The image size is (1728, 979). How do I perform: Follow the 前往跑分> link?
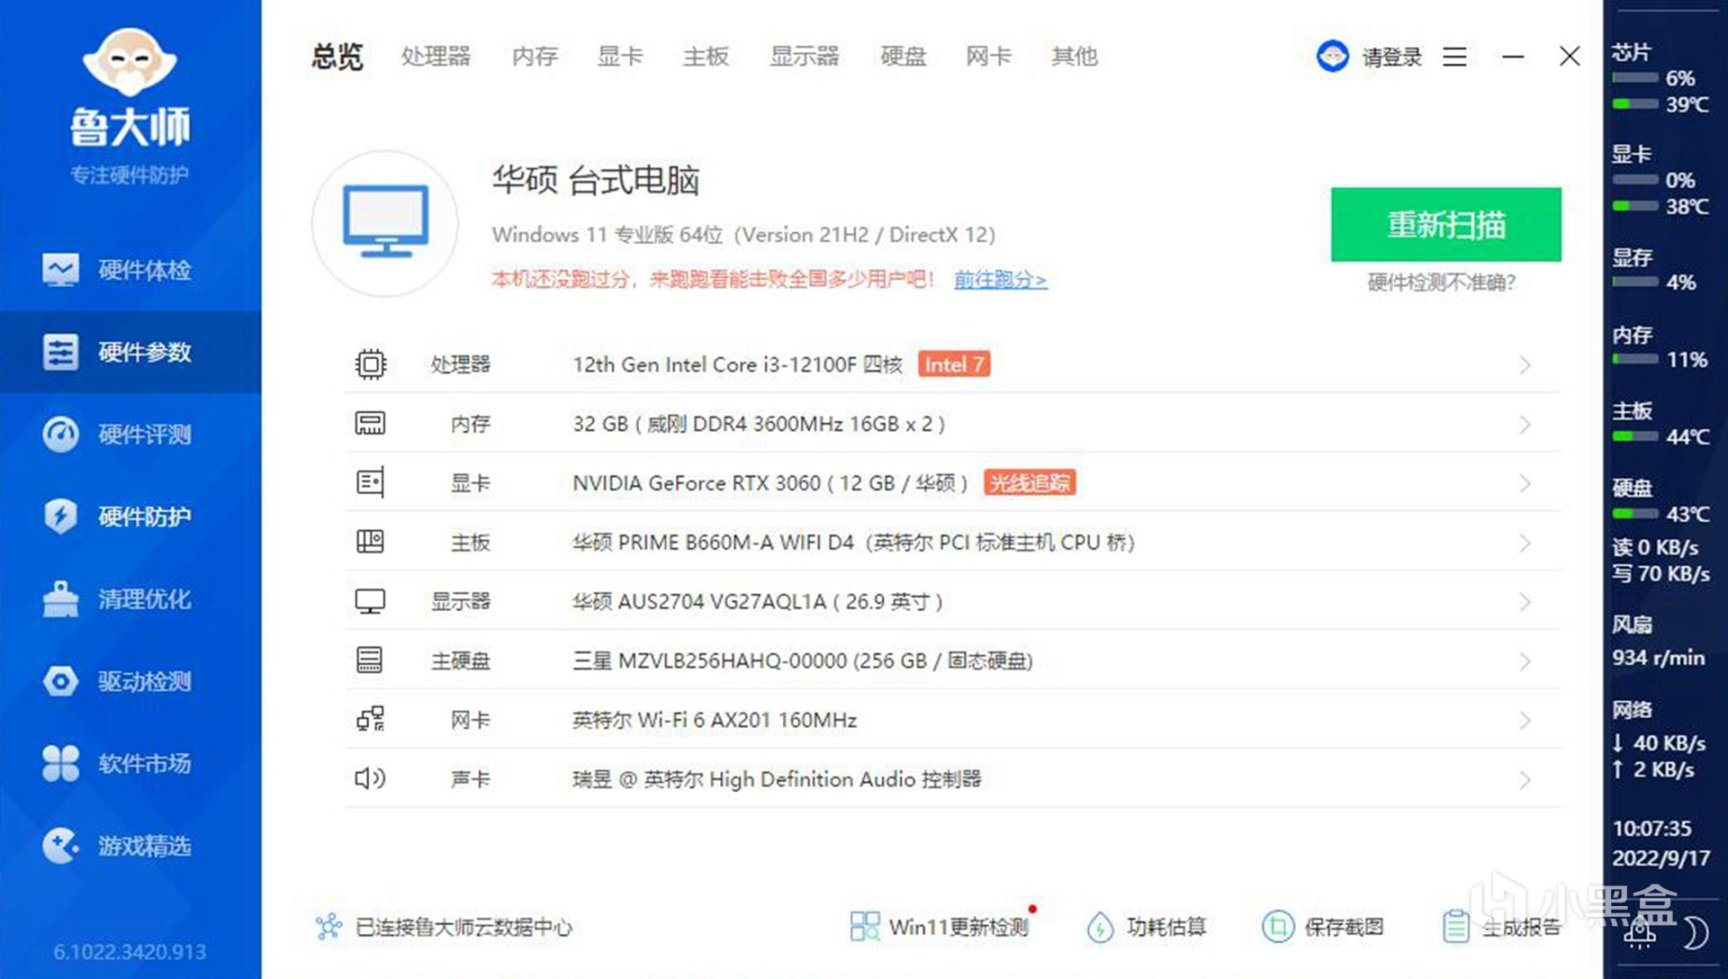click(x=1000, y=279)
